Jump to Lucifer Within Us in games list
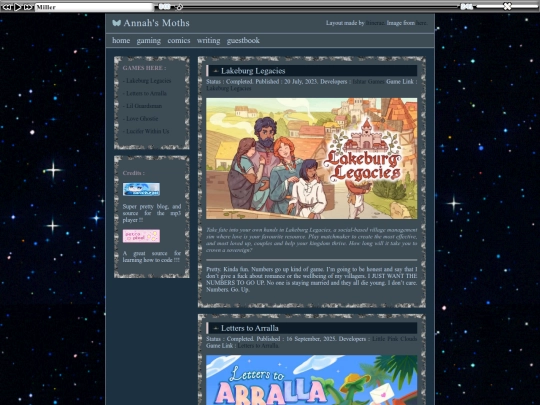The width and height of the screenshot is (540, 405). coord(147,131)
